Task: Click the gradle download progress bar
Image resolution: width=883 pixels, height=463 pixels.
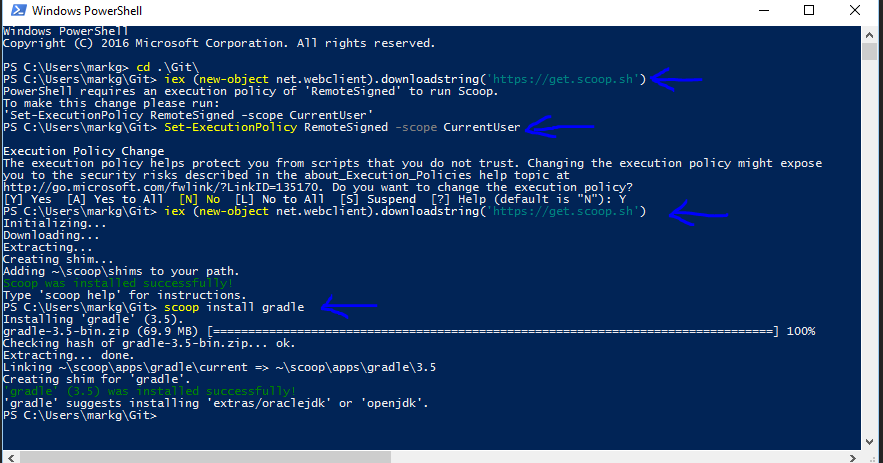Action: click(493, 331)
